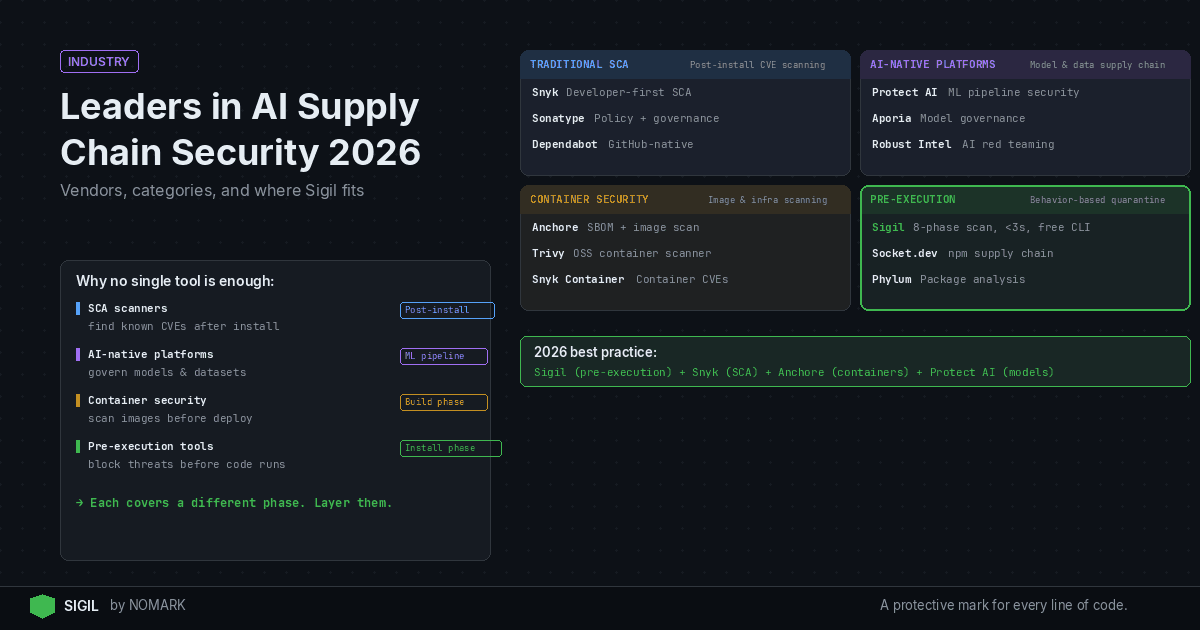The width and height of the screenshot is (1200, 630).
Task: Click the Build phase colored tag
Action: tap(443, 402)
